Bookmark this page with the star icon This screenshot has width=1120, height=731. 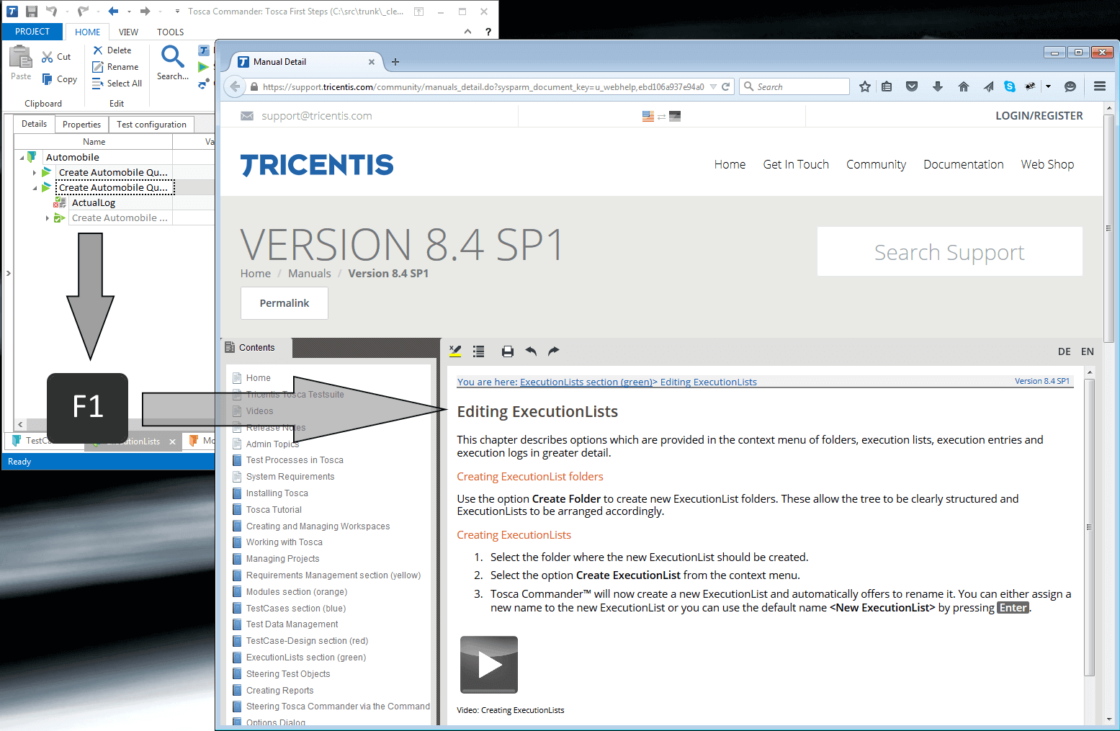pyautogui.click(x=865, y=87)
